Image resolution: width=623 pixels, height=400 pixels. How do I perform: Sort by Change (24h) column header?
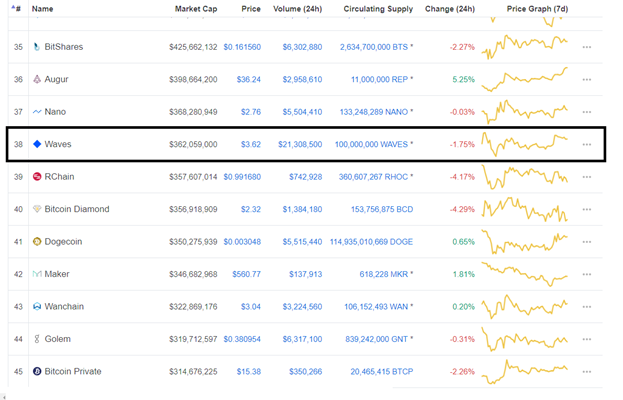tap(450, 9)
